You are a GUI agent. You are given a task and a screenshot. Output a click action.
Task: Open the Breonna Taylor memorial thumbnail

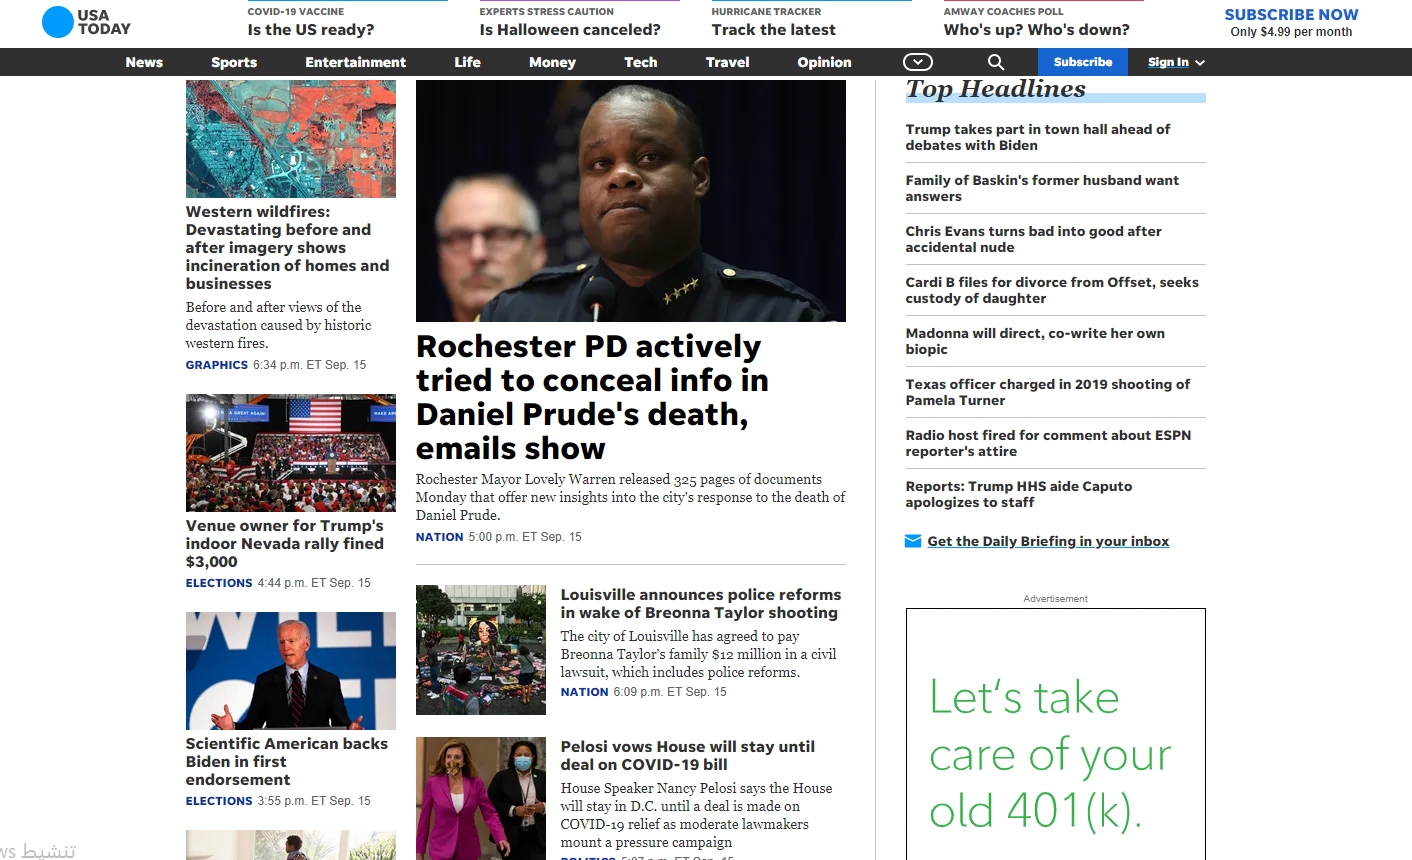(x=481, y=650)
